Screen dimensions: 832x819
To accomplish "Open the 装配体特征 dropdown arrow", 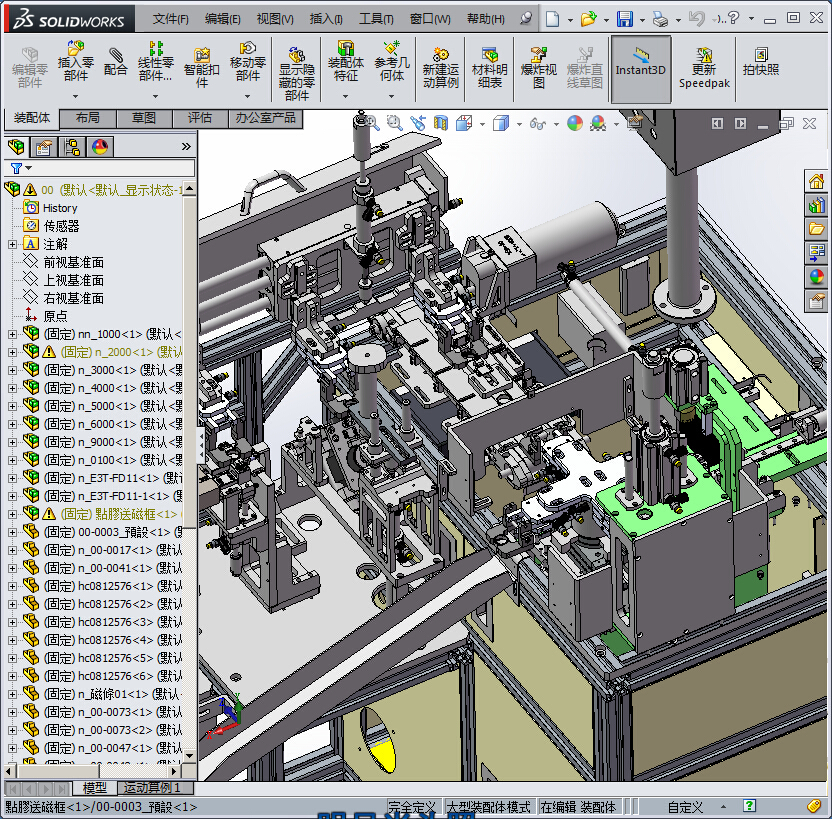I will [x=346, y=97].
